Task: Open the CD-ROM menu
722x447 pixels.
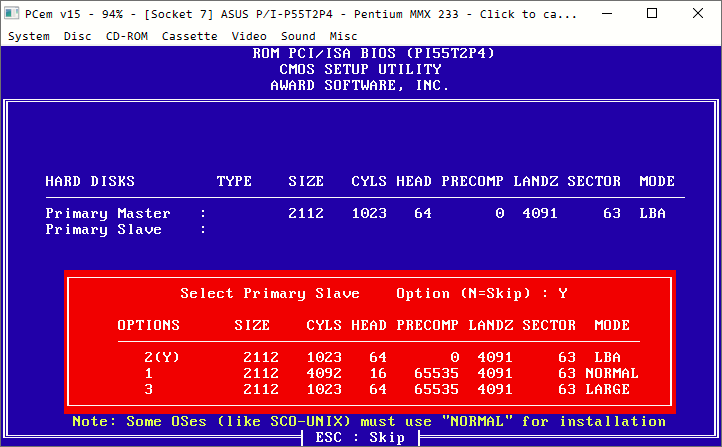Action: (127, 36)
